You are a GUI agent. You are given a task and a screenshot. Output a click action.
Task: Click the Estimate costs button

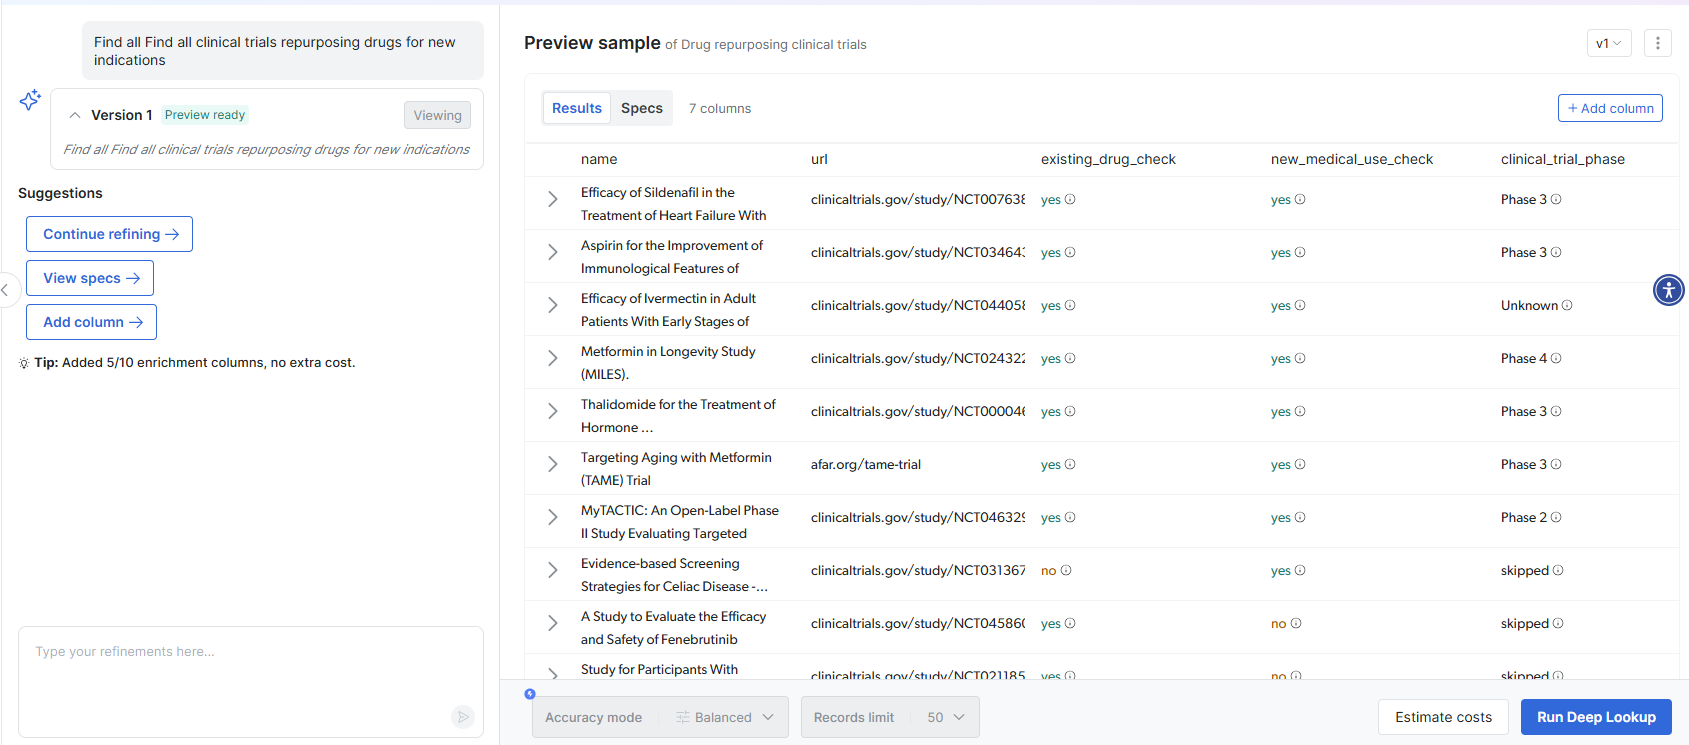coord(1443,717)
